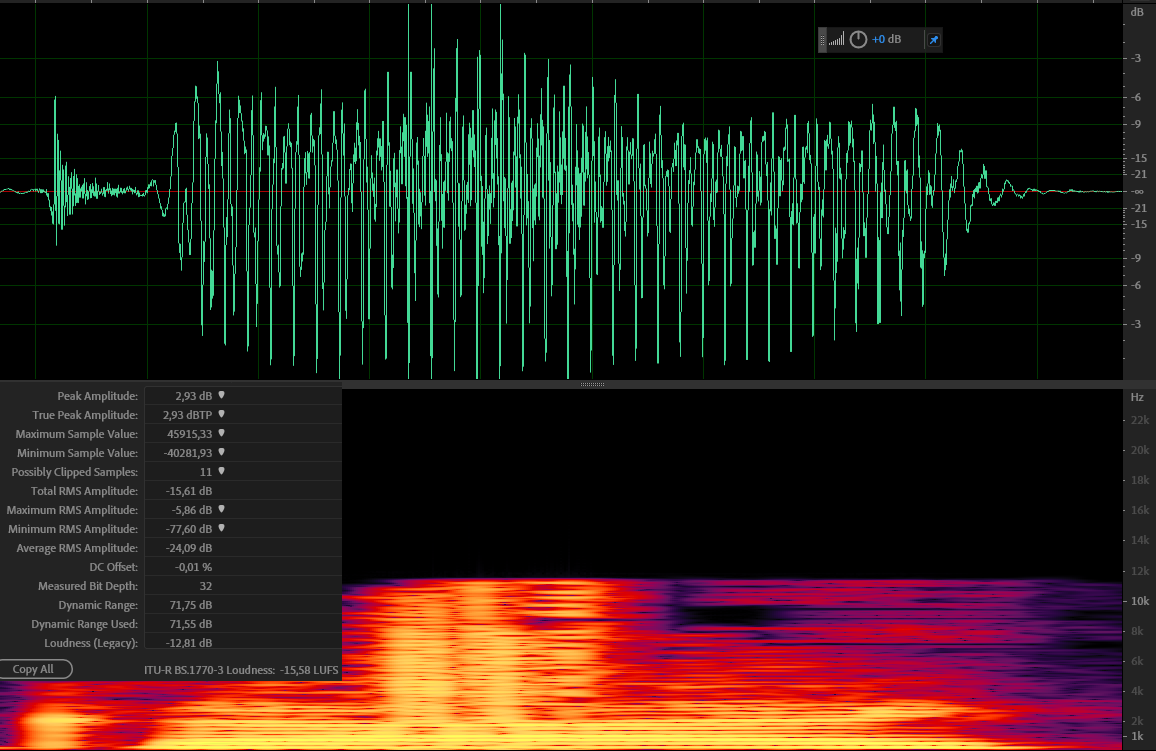Toggle the HUD pin button
1156x751 pixels.
933,40
